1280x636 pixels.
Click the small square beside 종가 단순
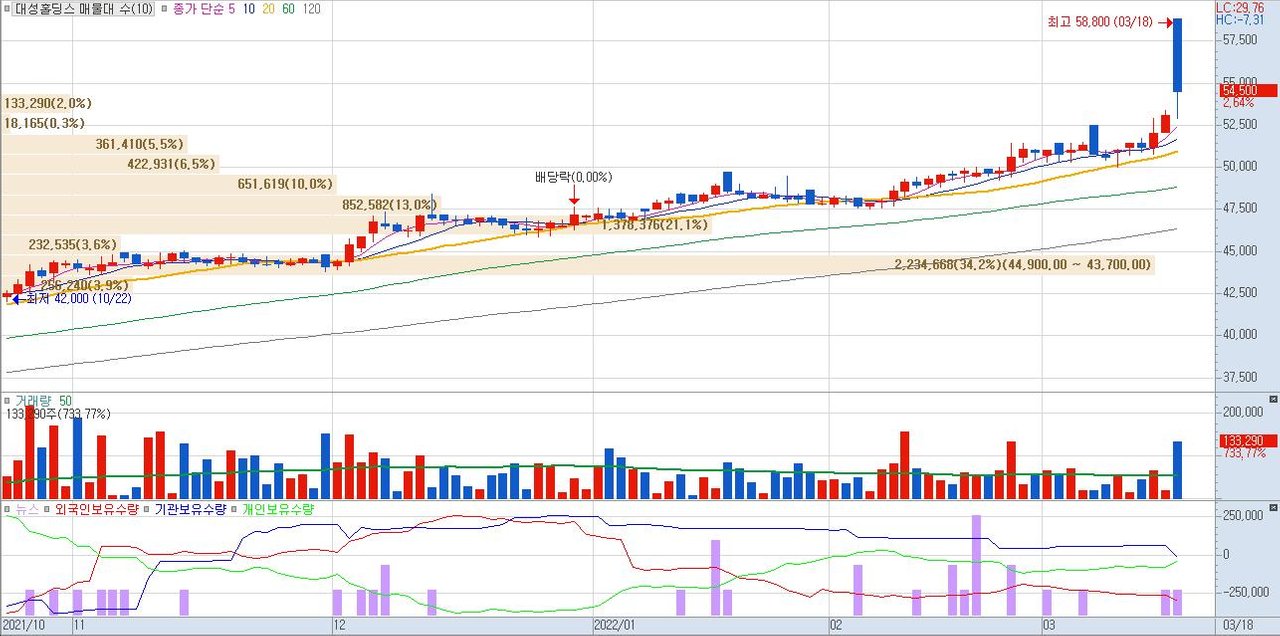(x=165, y=9)
